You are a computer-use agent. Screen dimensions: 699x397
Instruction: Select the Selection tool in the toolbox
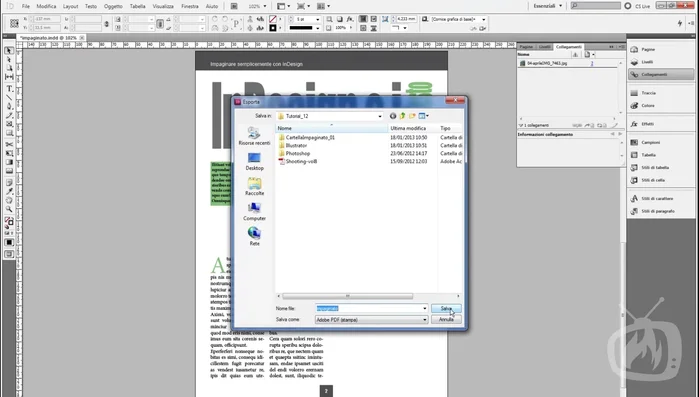tap(9, 51)
